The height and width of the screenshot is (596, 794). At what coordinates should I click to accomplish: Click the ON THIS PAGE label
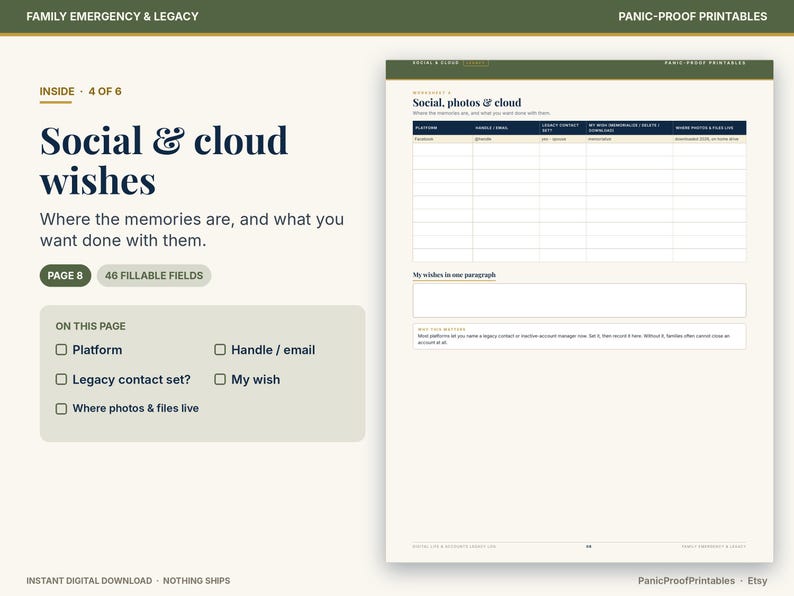pos(91,326)
